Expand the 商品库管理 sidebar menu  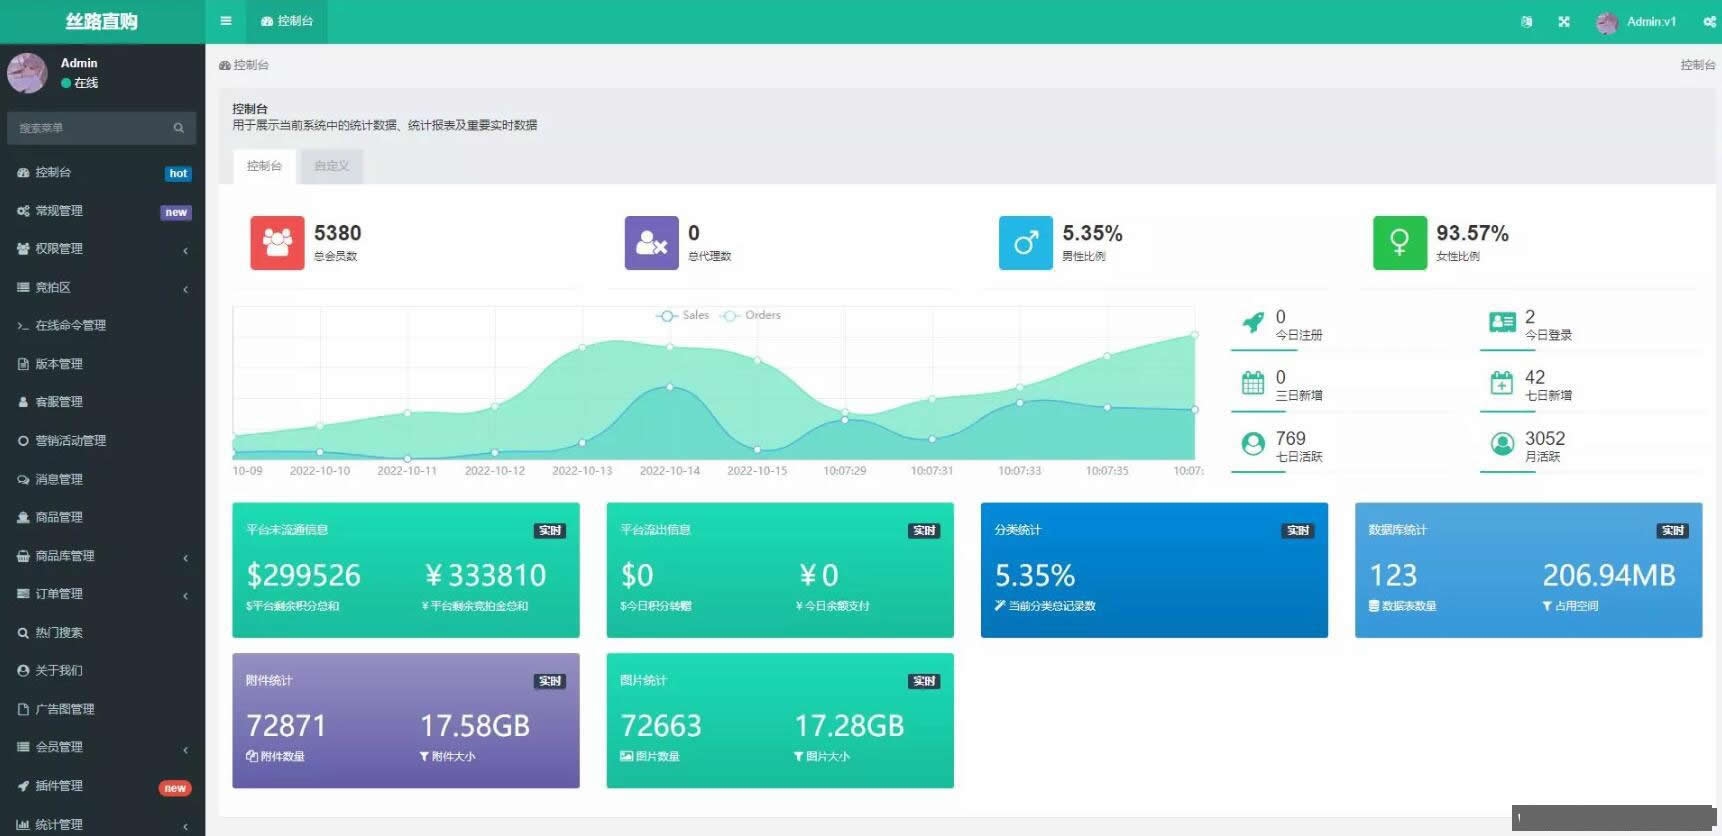[x=100, y=556]
